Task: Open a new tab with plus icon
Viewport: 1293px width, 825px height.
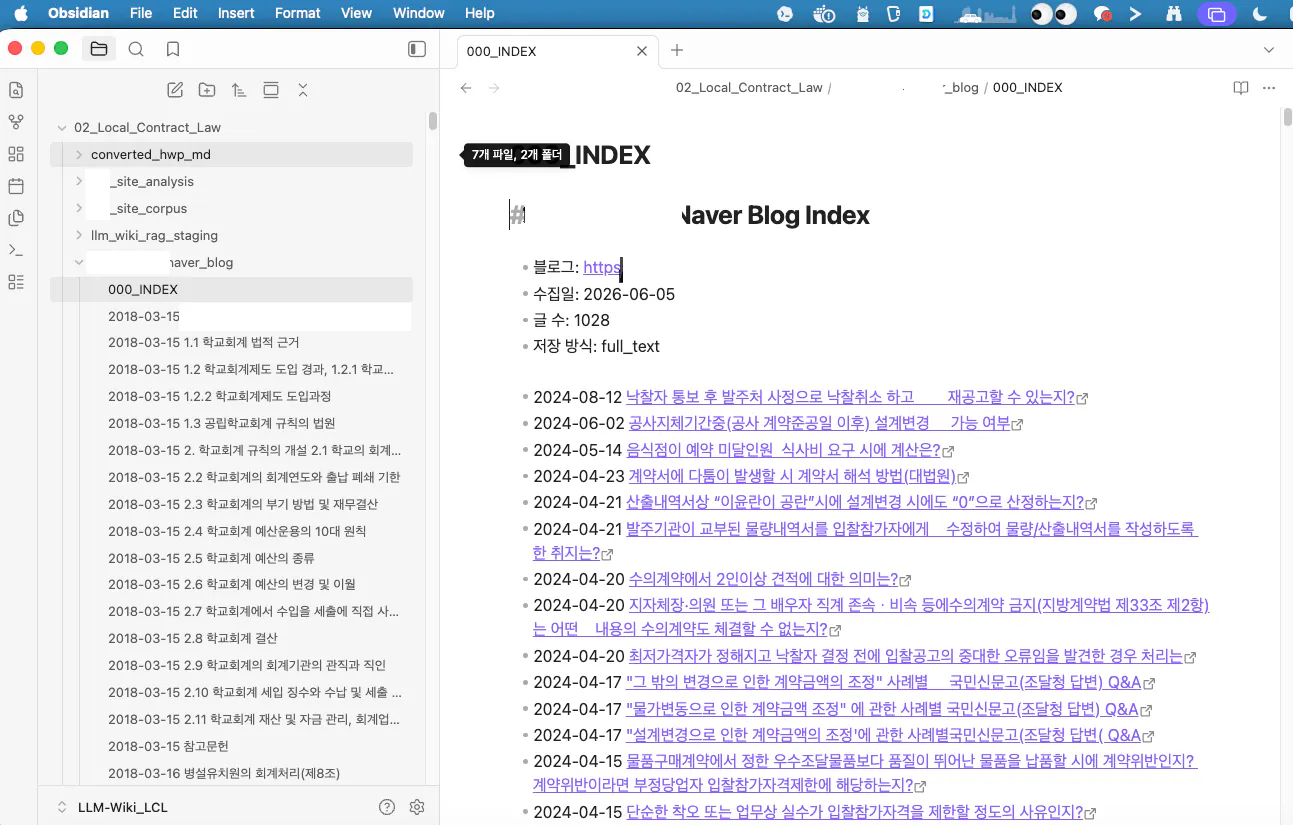Action: 677,50
